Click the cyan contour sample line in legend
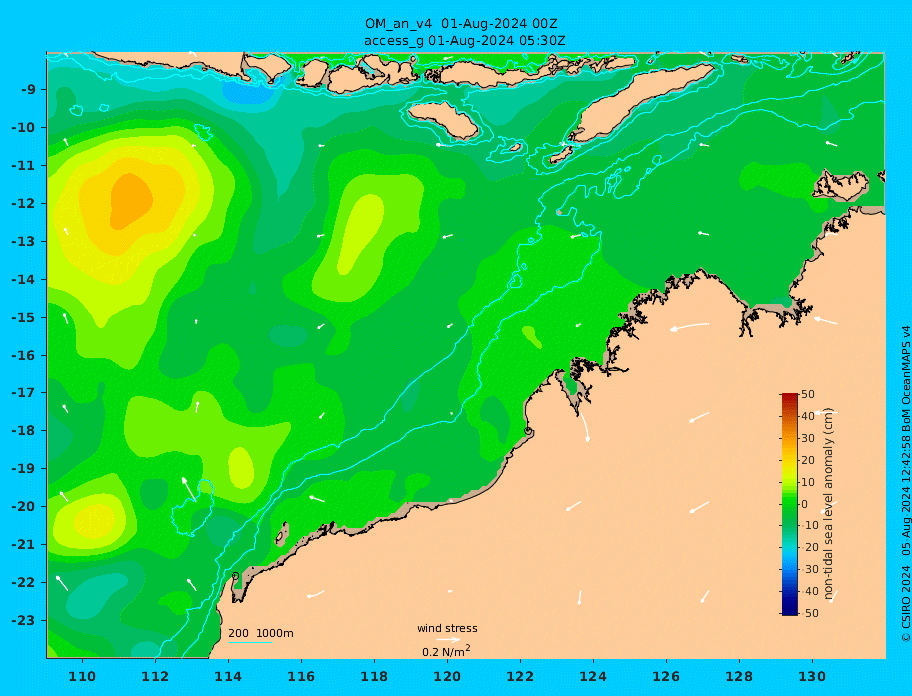Viewport: 912px width, 696px height. 250,642
